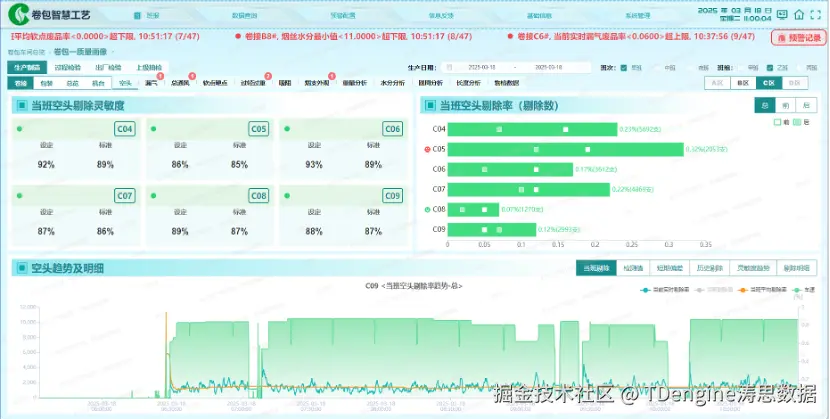
Task: Uncheck the 早班 shift checkbox
Action: (x=624, y=68)
